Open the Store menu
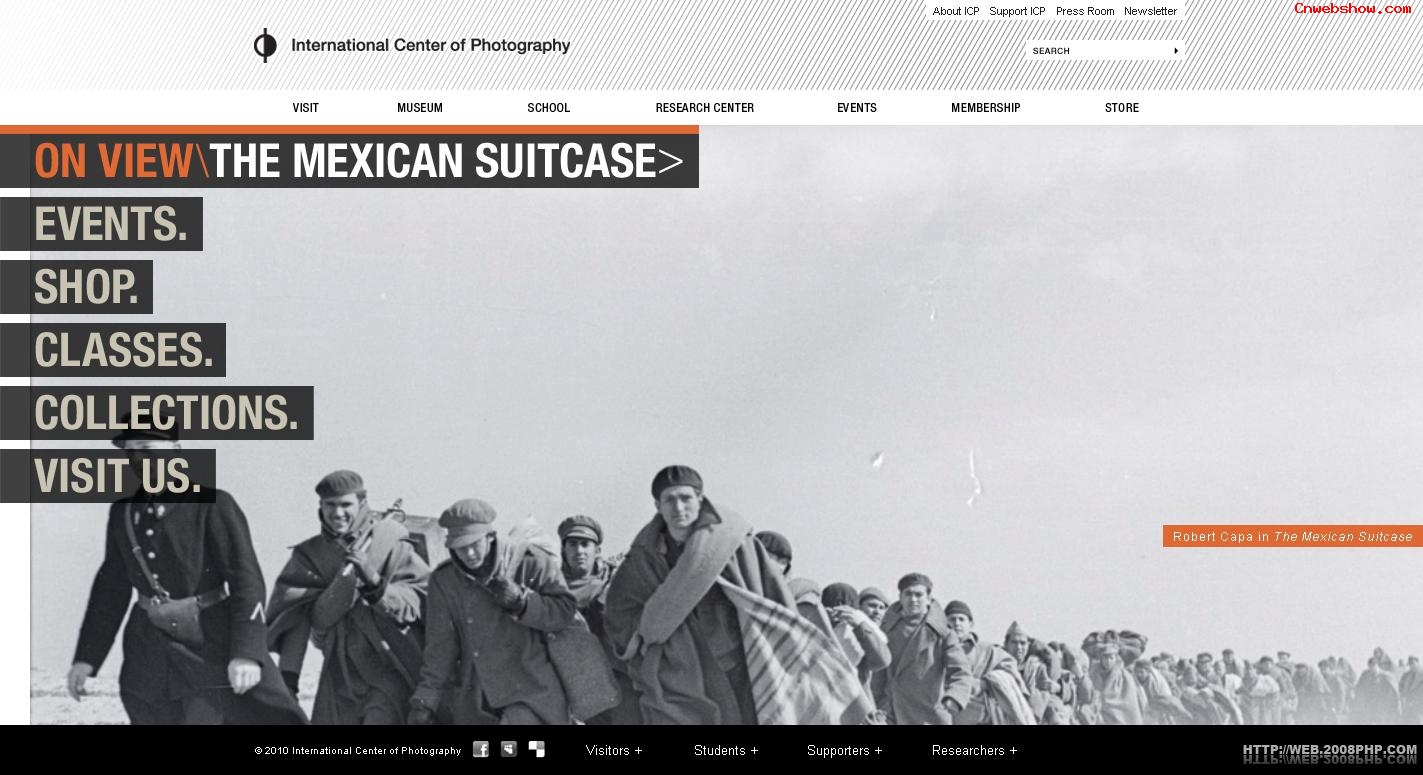This screenshot has width=1423, height=775. pyautogui.click(x=1122, y=108)
